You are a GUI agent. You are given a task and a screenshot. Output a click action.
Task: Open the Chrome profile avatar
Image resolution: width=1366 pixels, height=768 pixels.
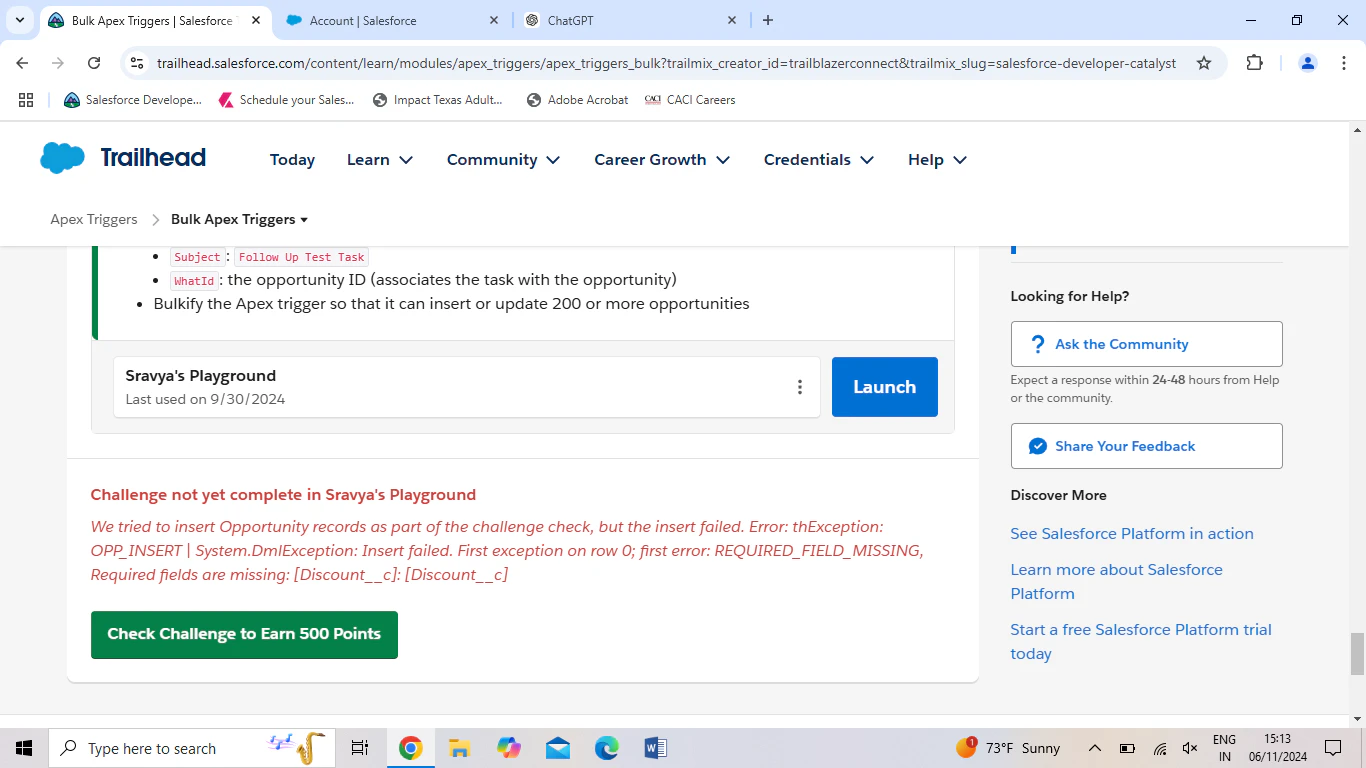(1308, 63)
